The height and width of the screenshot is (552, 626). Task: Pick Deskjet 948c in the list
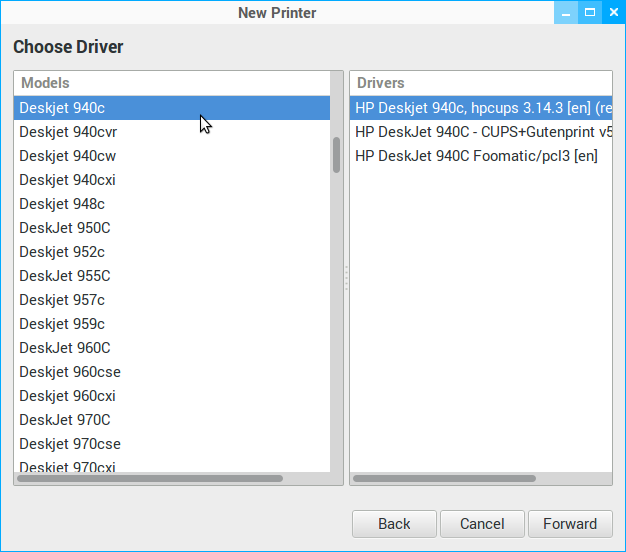[x=62, y=204]
